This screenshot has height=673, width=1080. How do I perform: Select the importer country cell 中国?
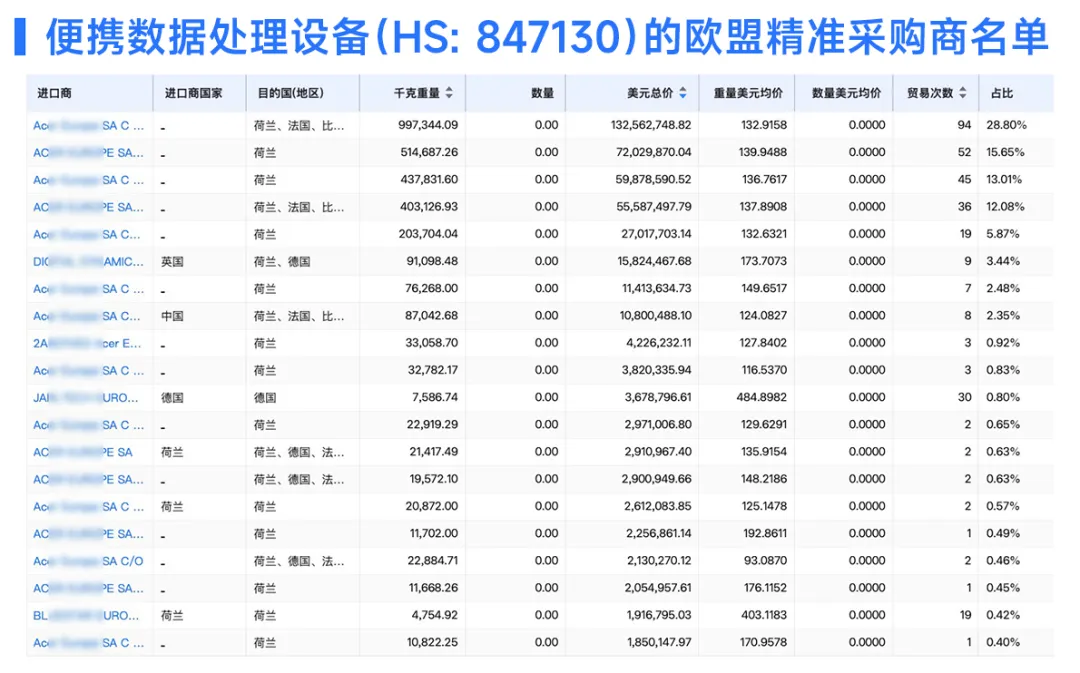point(172,316)
